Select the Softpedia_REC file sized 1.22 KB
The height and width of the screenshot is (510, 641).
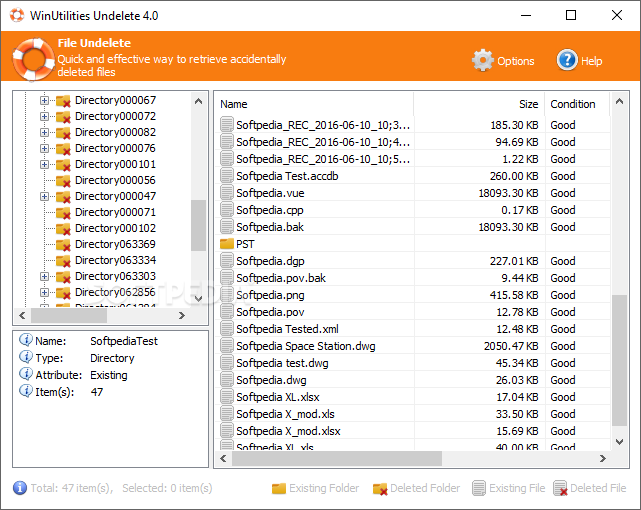click(412, 159)
